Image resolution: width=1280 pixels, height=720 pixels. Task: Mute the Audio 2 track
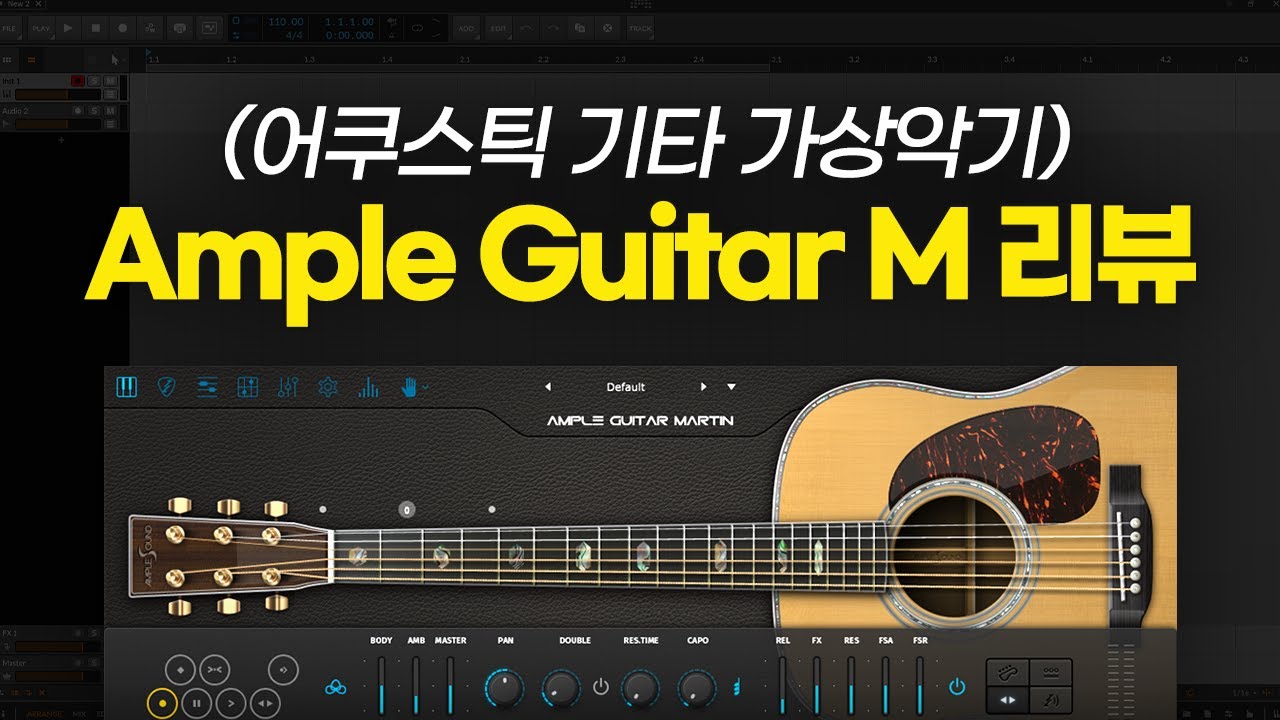[110, 111]
